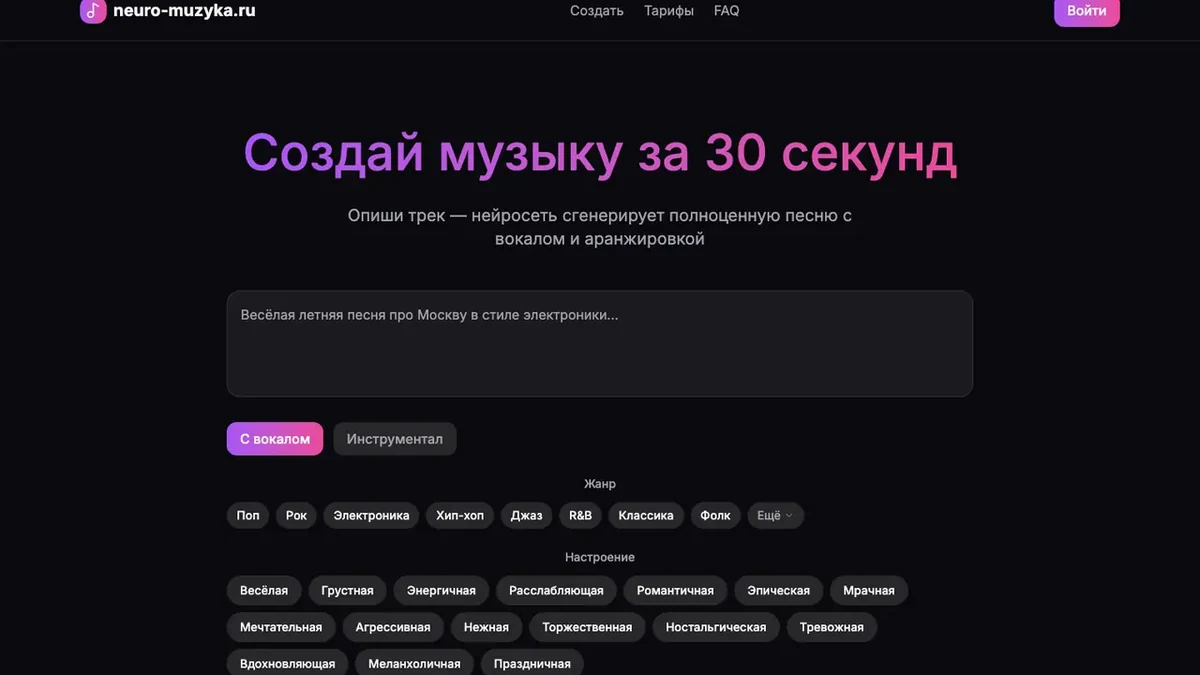Choose the Рок genre chip

click(296, 516)
